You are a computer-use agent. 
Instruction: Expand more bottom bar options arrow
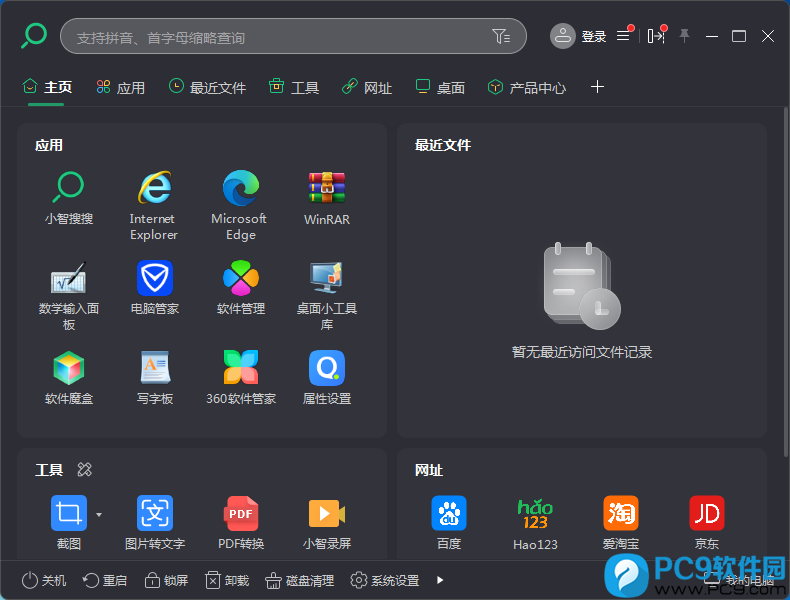(440, 580)
